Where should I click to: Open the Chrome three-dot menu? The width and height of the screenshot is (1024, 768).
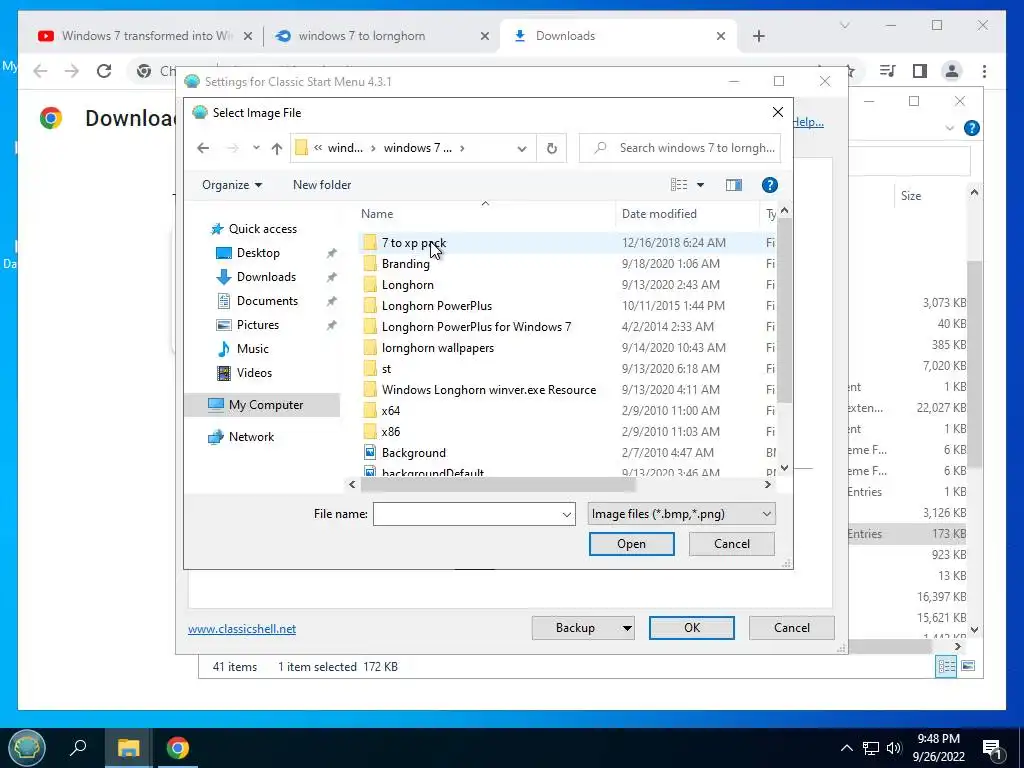[984, 71]
